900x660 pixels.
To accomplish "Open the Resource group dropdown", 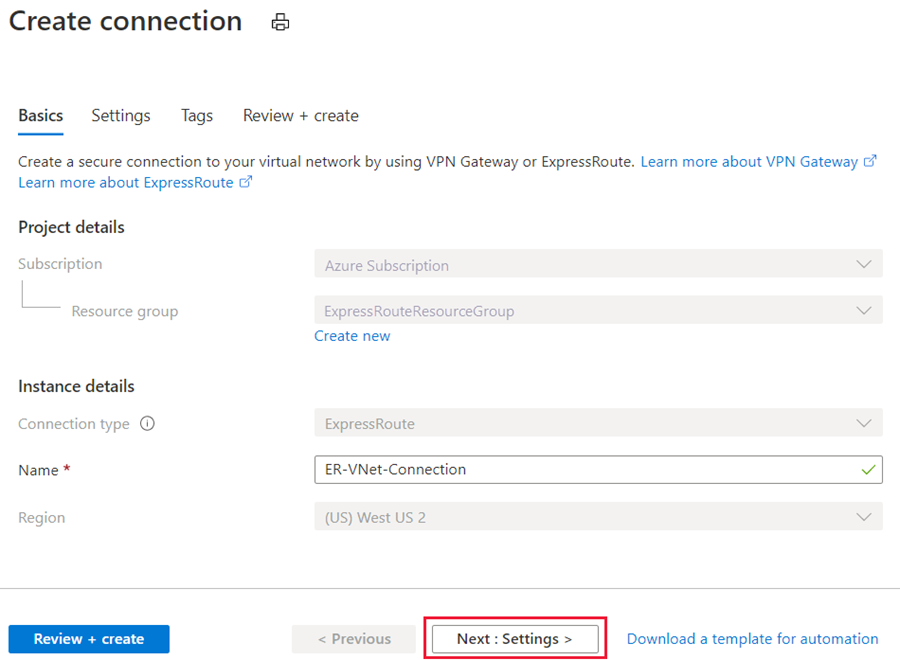I will pos(598,311).
